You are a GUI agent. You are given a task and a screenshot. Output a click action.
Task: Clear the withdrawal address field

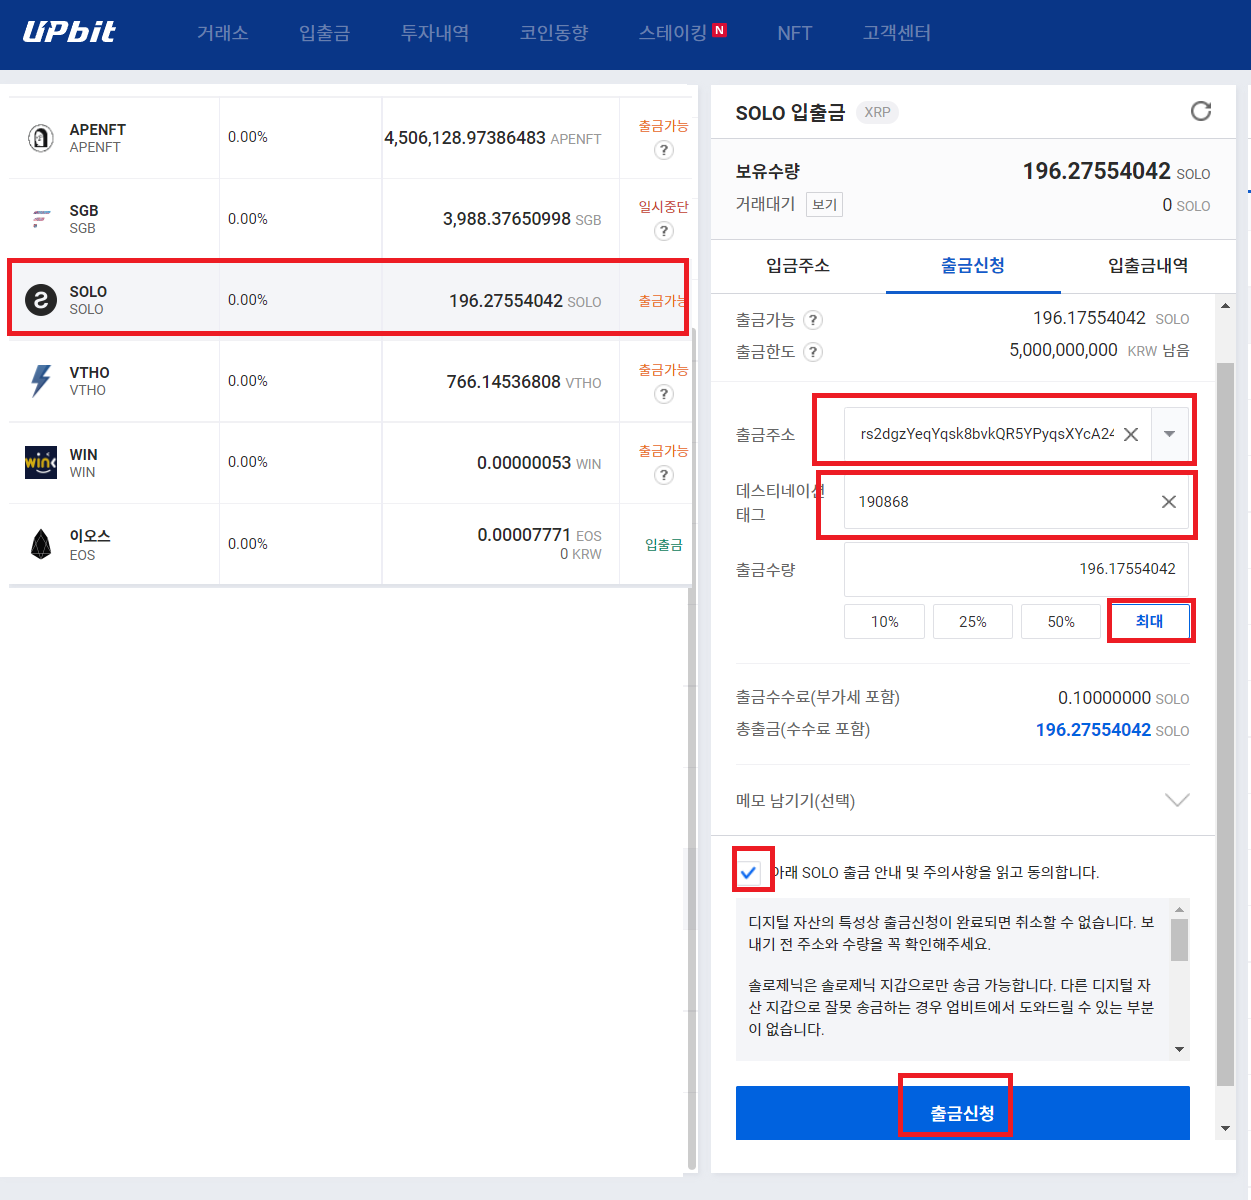click(x=1131, y=434)
